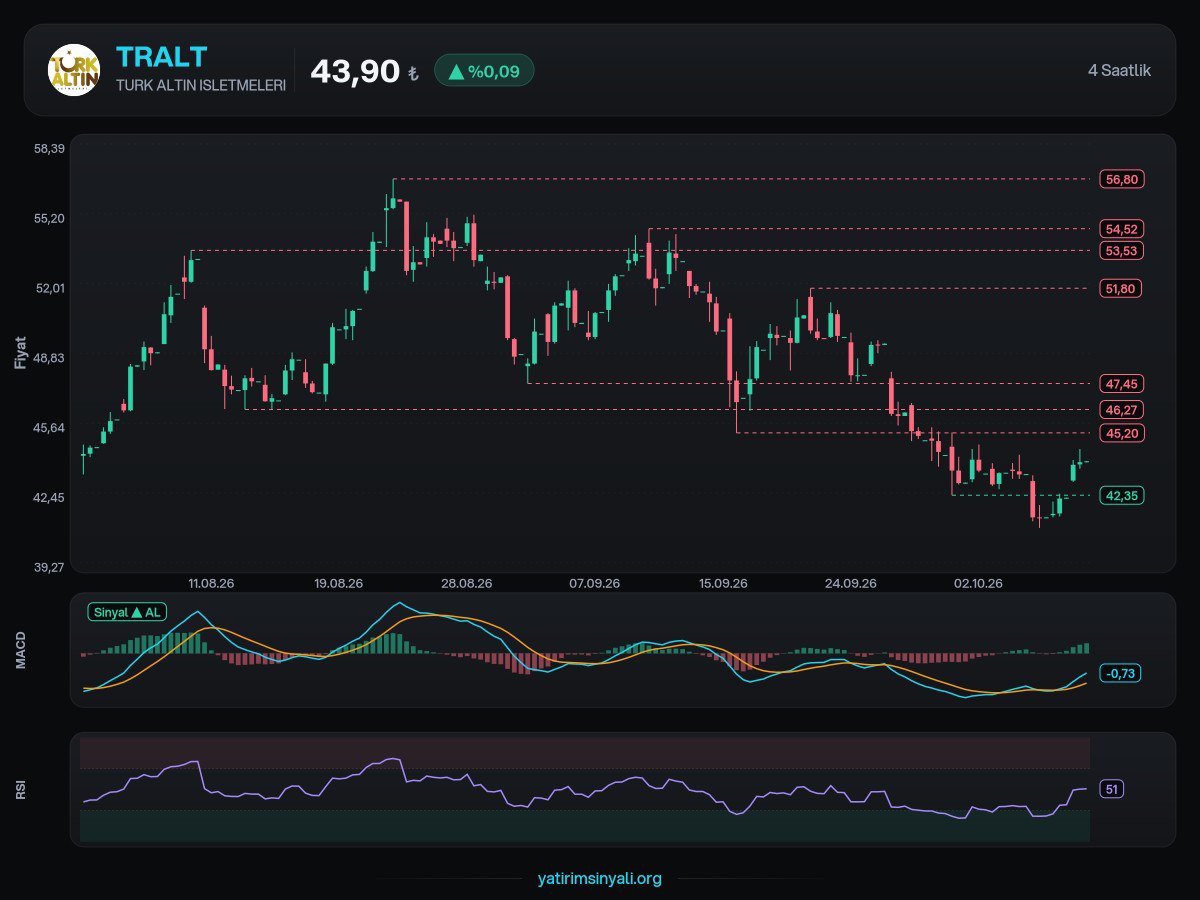Screen dimensions: 1200x900
Task: Click the TURK ALTIN ISLETMELERI company name
Action: (201, 86)
